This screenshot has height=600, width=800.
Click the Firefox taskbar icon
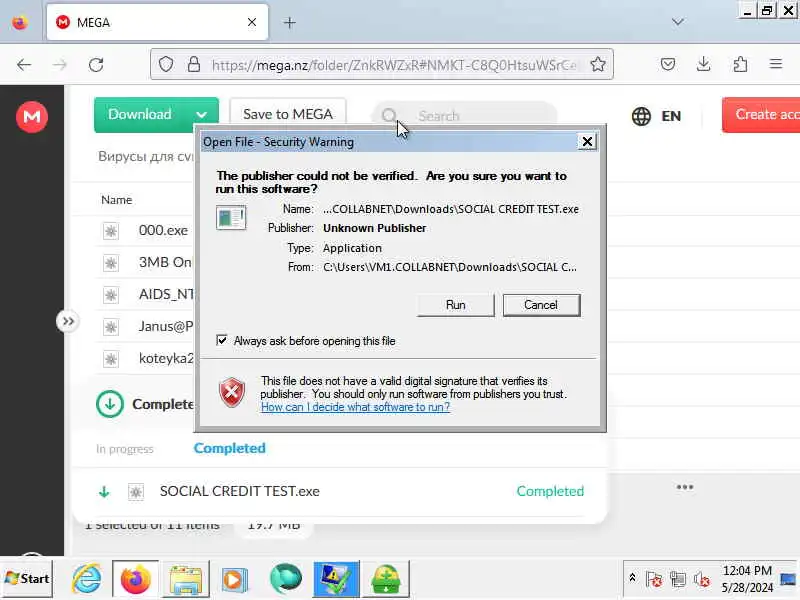(x=135, y=579)
